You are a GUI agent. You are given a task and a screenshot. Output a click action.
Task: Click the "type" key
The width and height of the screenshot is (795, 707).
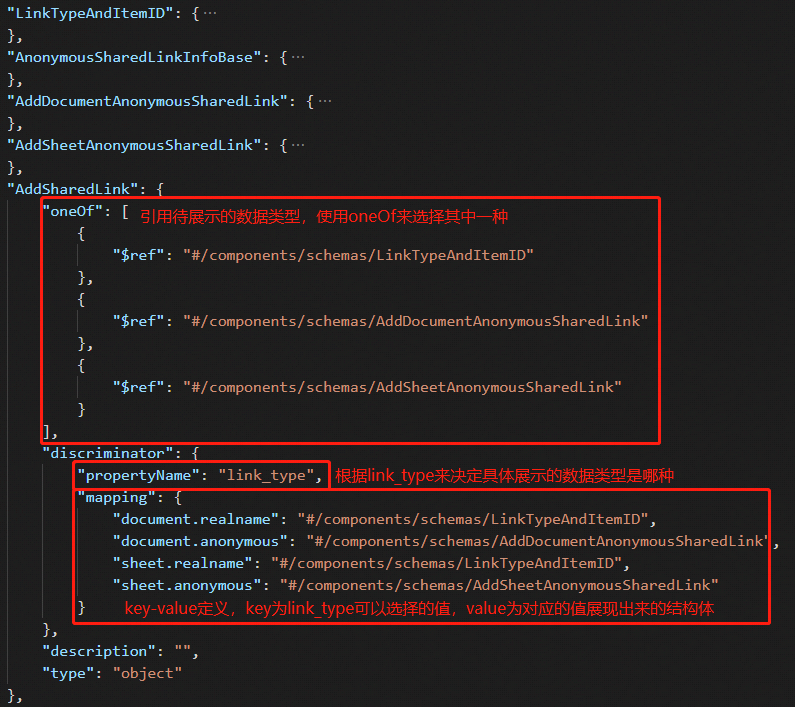[x=68, y=673]
